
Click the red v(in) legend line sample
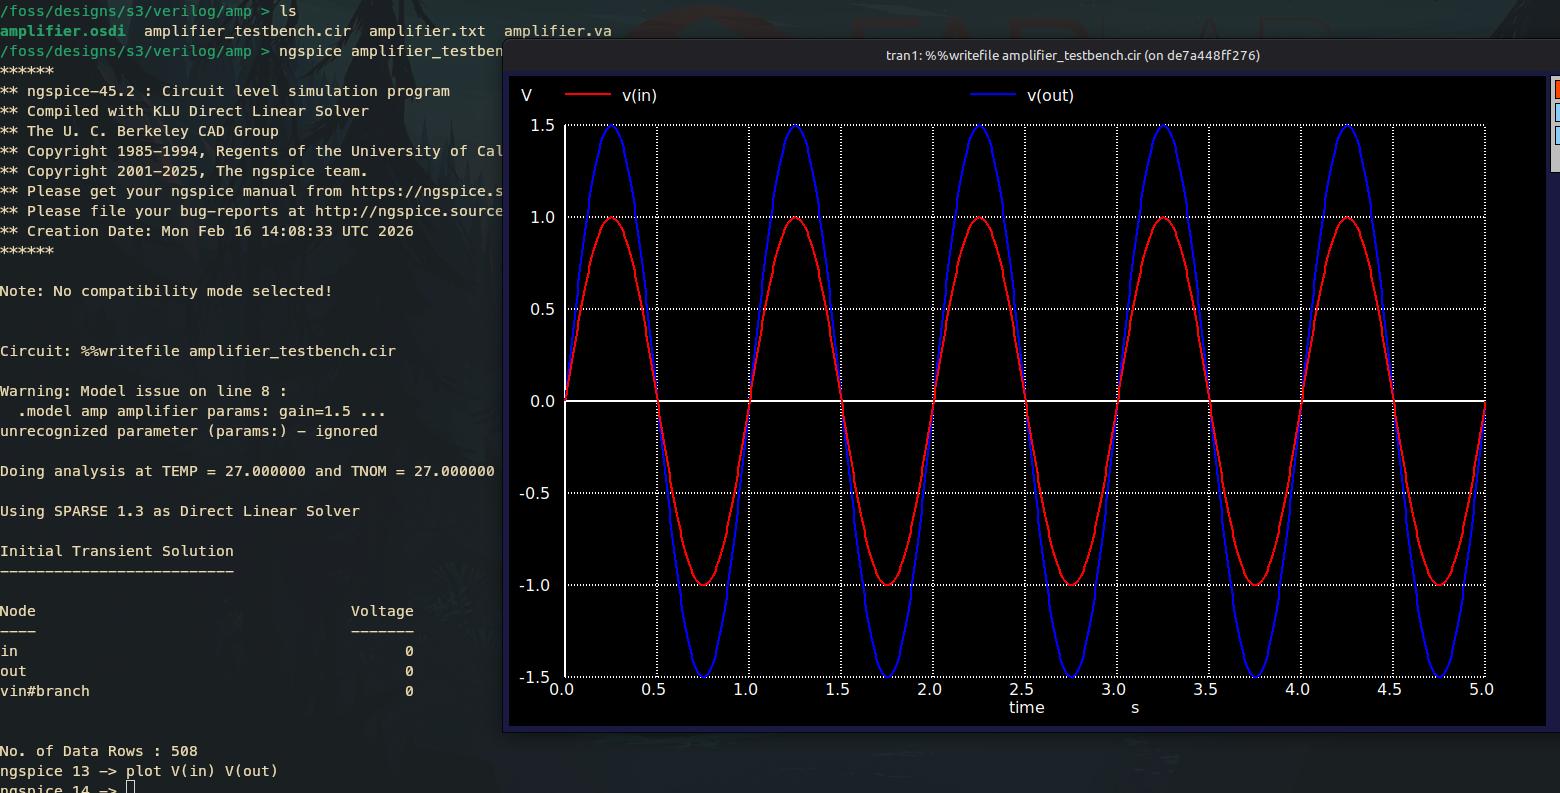[587, 95]
